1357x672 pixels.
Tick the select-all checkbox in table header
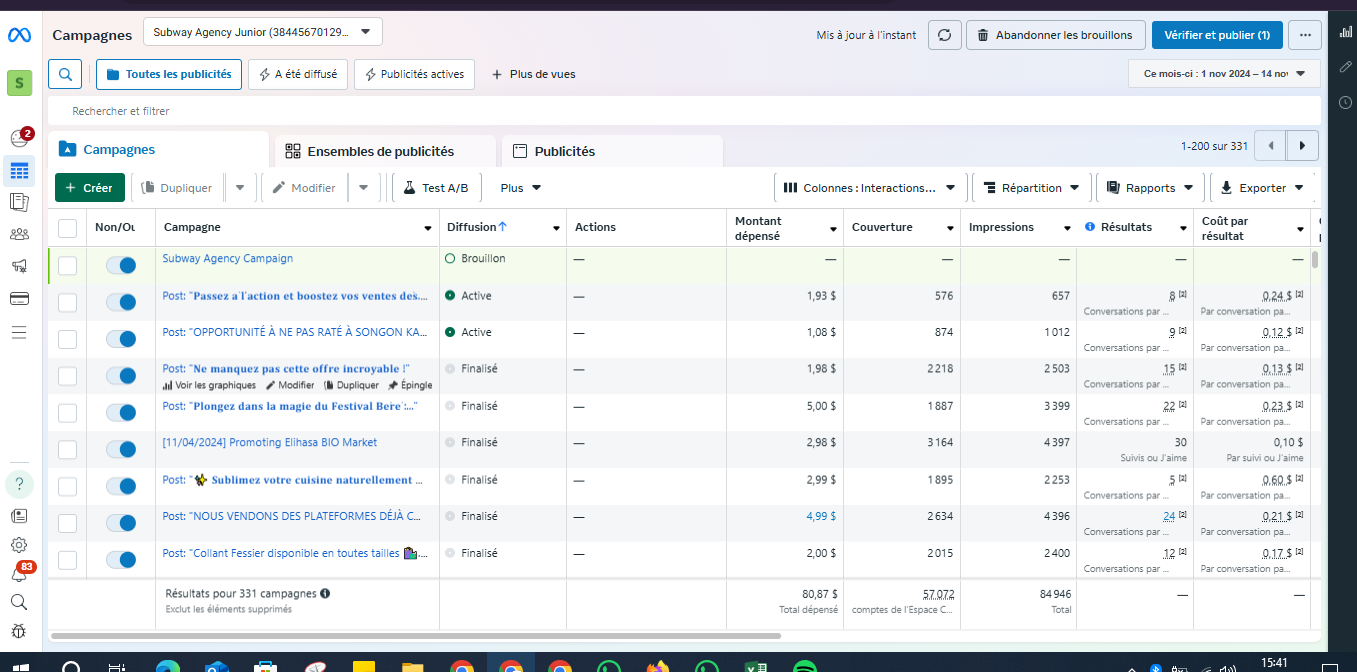(67, 228)
